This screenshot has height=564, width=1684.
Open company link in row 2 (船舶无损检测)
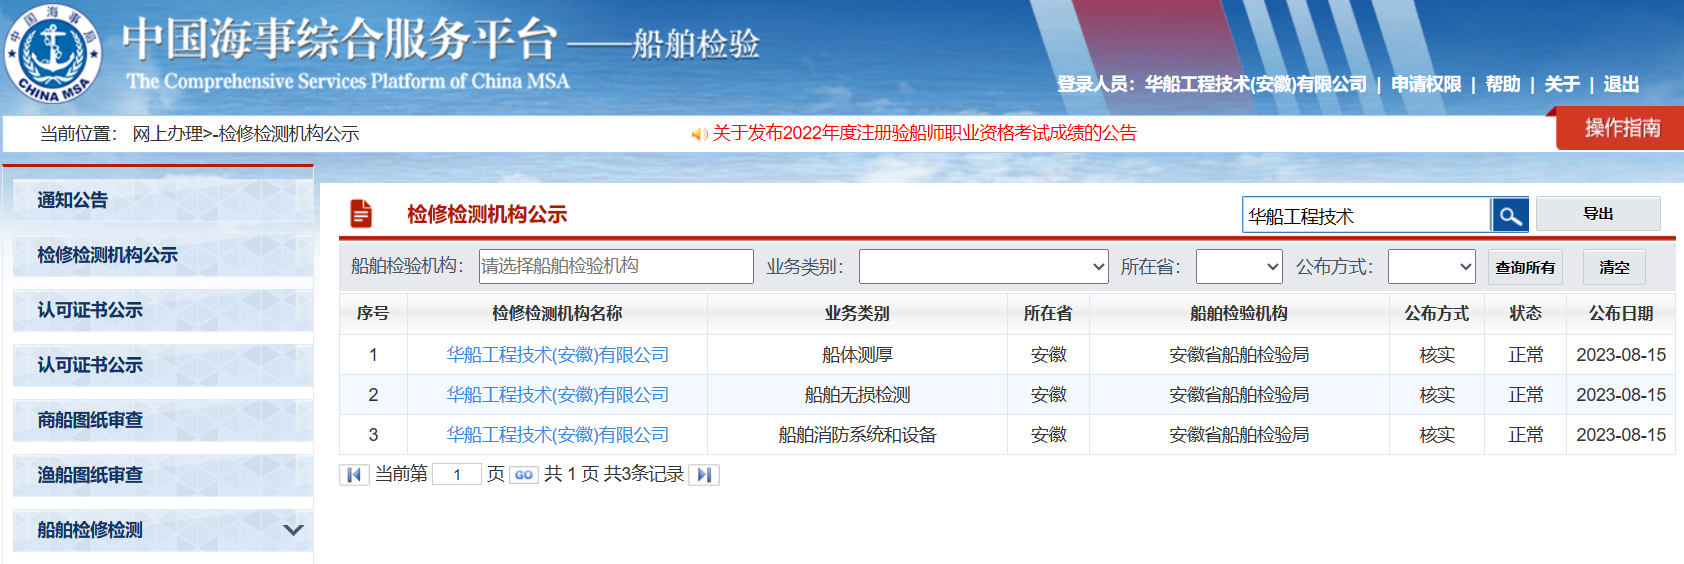click(x=557, y=395)
